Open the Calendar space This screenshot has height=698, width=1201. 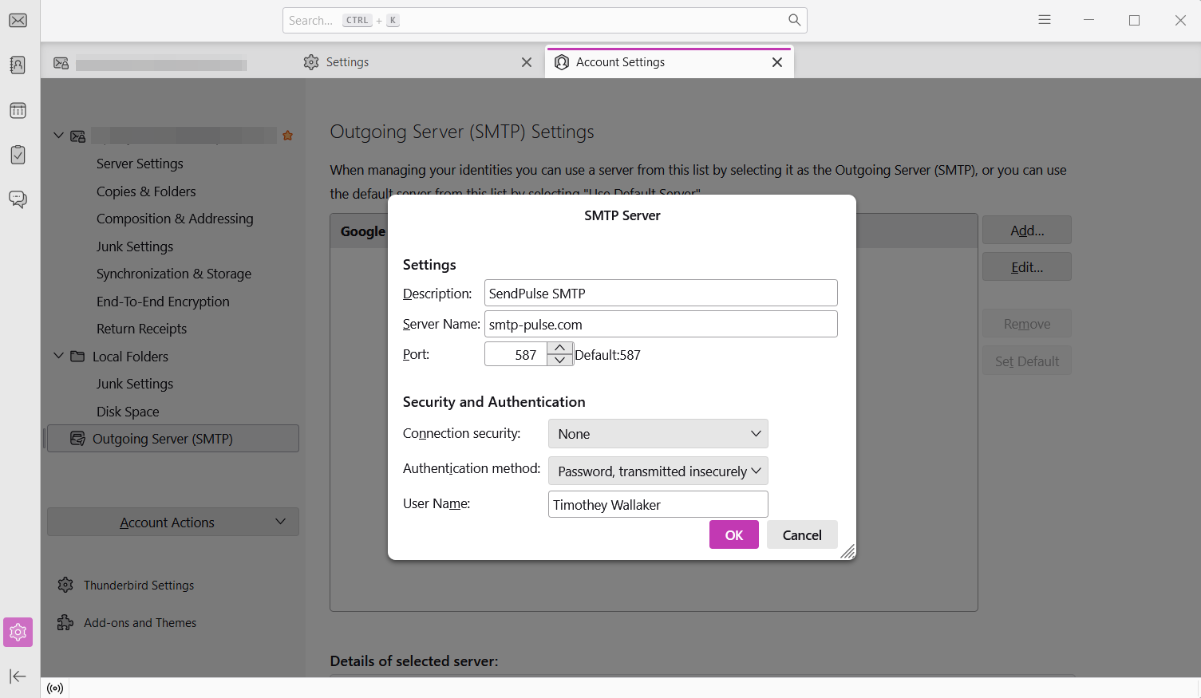pos(18,110)
